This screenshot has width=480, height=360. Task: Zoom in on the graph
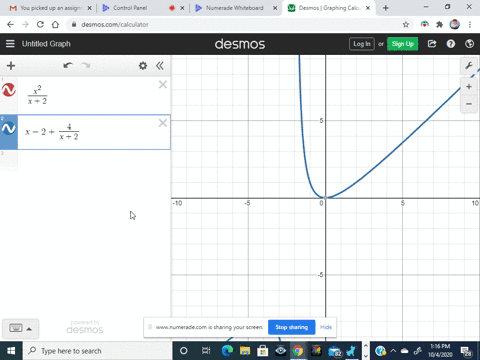[469, 87]
